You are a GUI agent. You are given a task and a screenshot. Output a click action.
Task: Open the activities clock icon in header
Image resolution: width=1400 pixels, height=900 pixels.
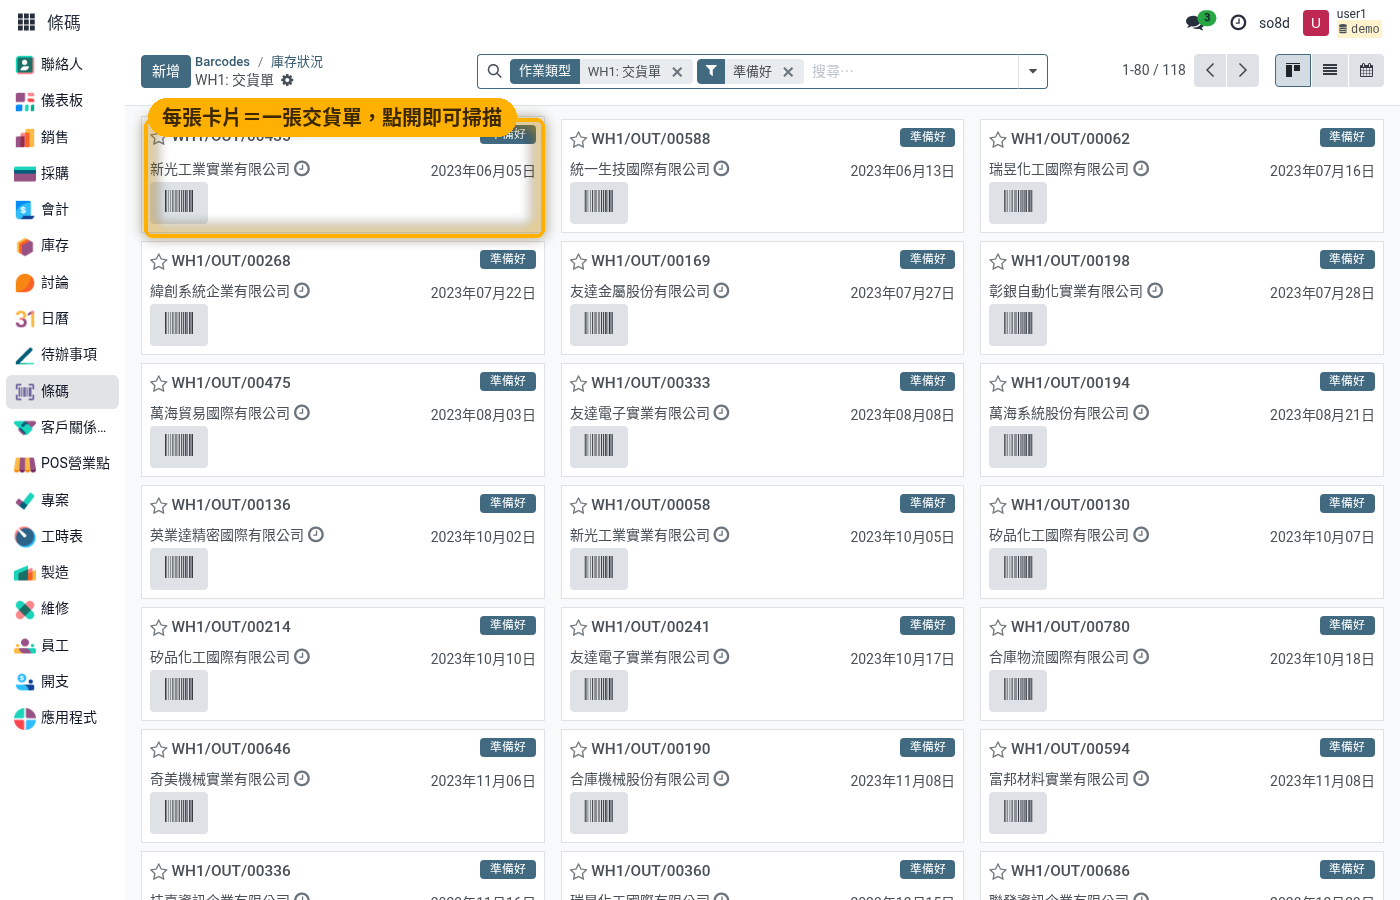pyautogui.click(x=1238, y=22)
